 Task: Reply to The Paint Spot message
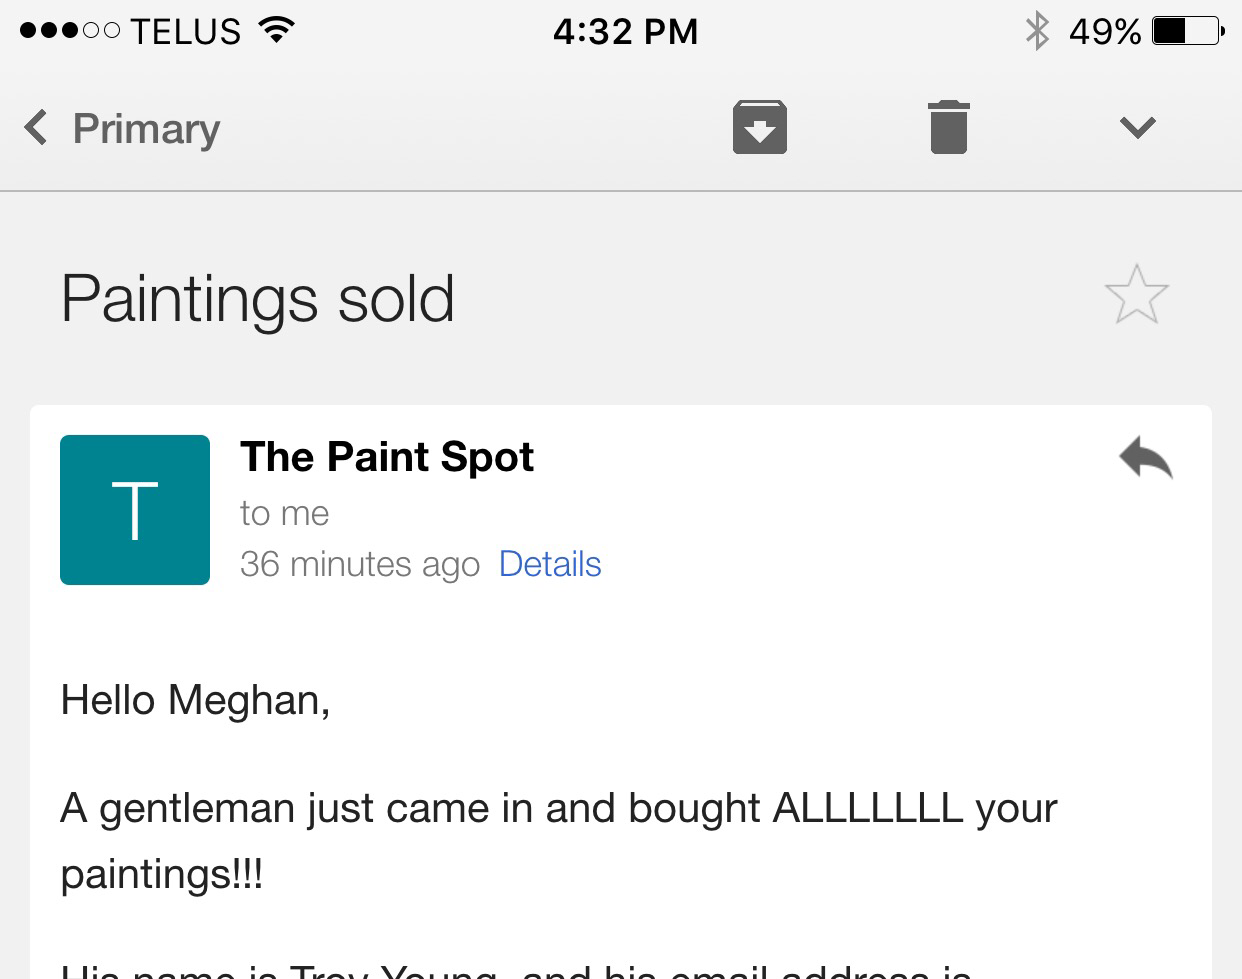[1146, 458]
